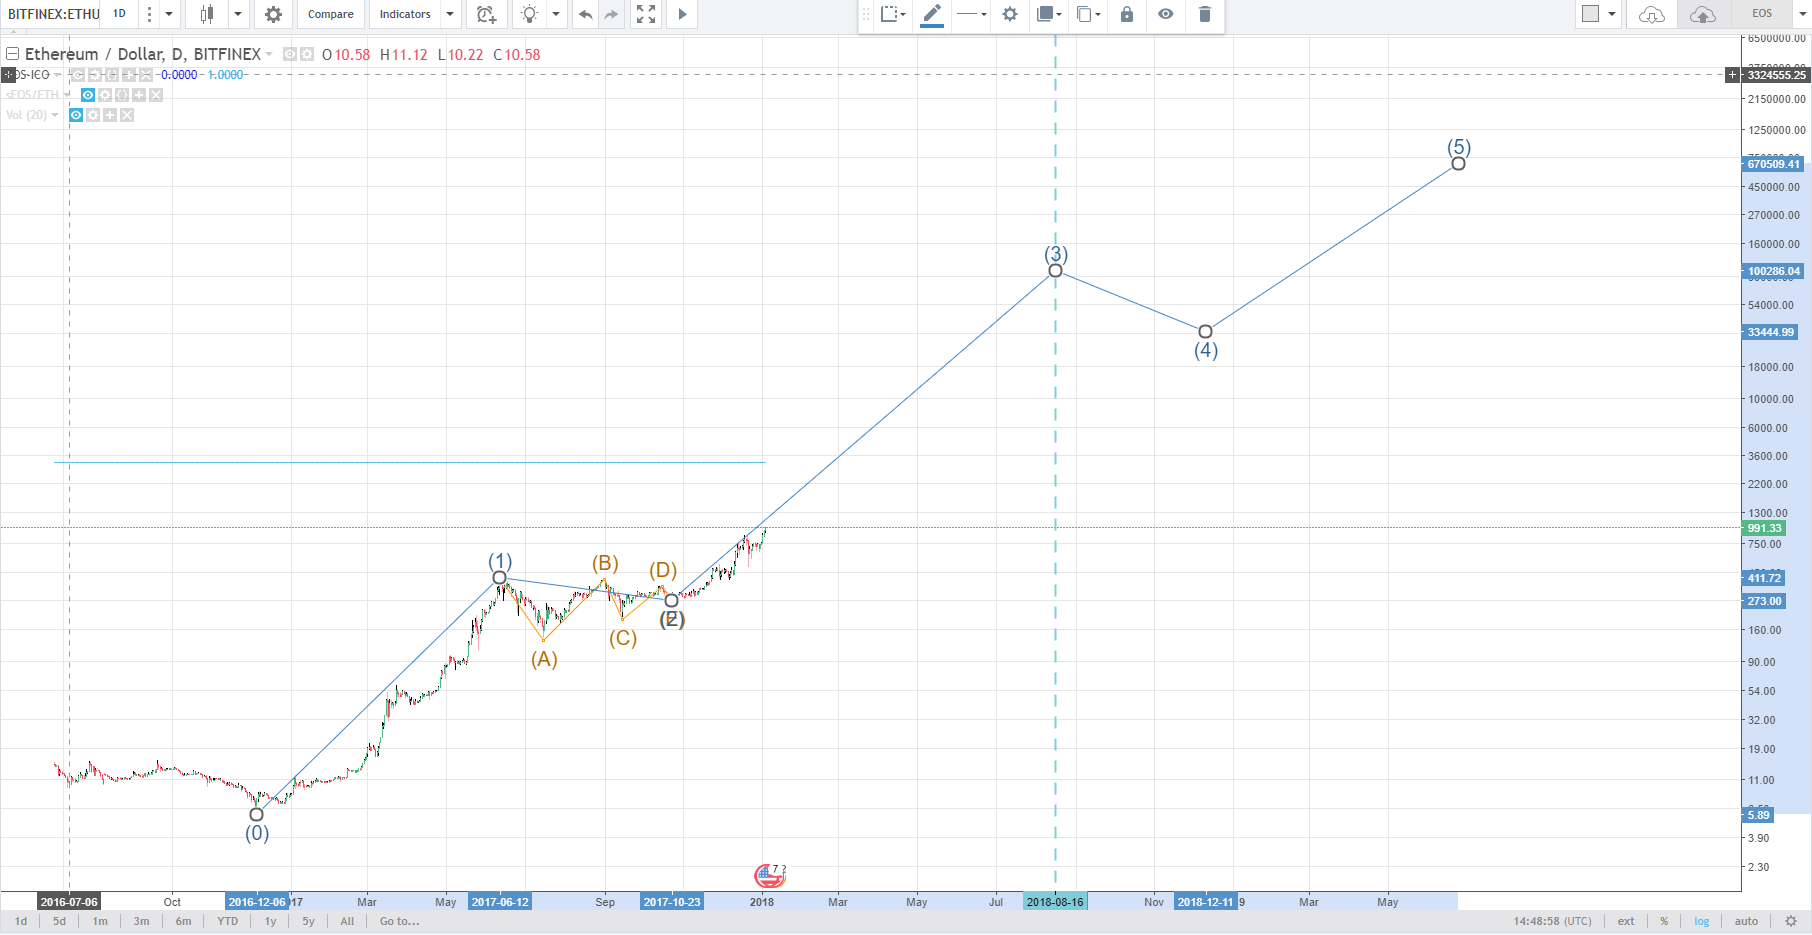
Task: Enter fullscreen chart mode
Action: pos(646,14)
